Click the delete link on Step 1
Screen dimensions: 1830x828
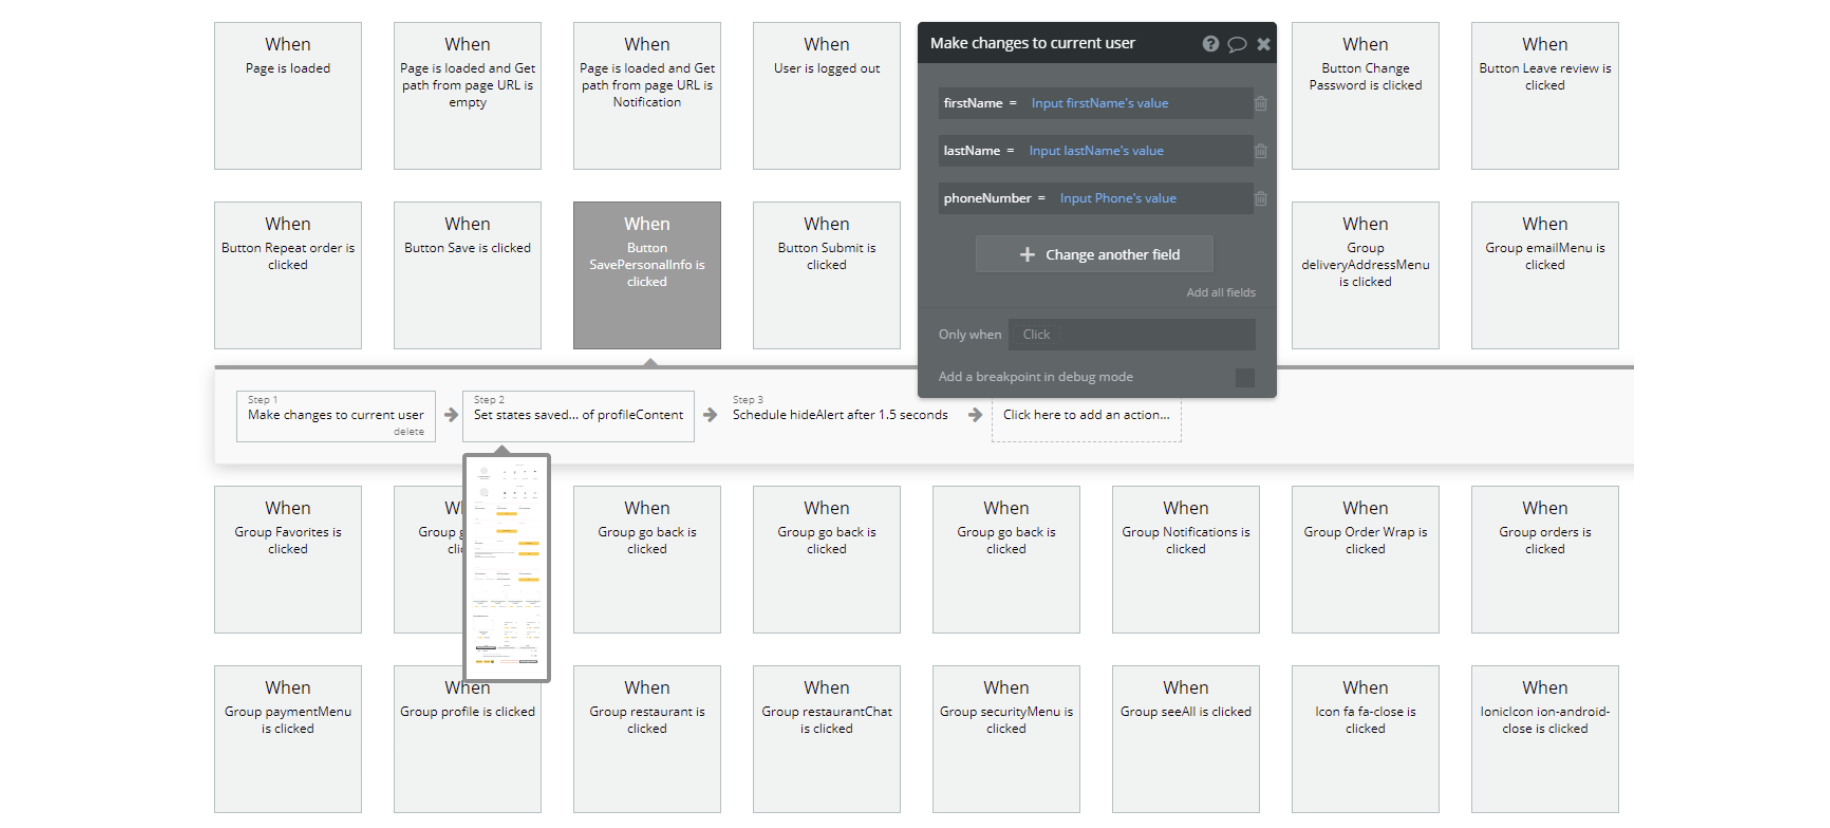(408, 432)
